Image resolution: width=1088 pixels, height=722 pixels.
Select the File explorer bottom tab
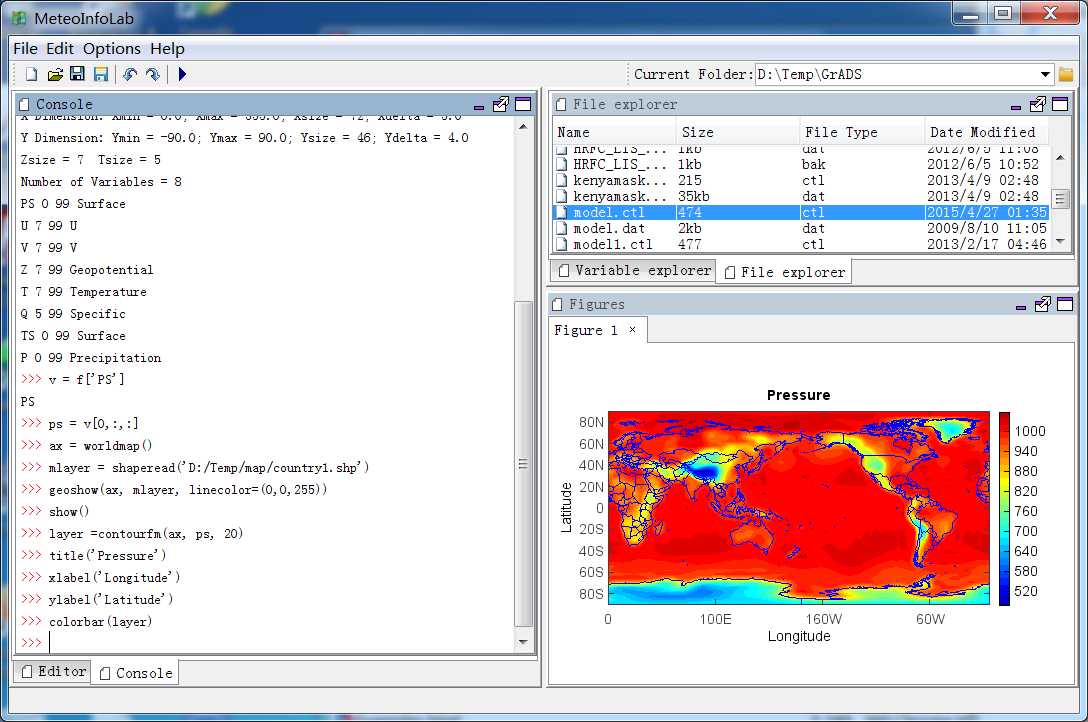tap(785, 272)
